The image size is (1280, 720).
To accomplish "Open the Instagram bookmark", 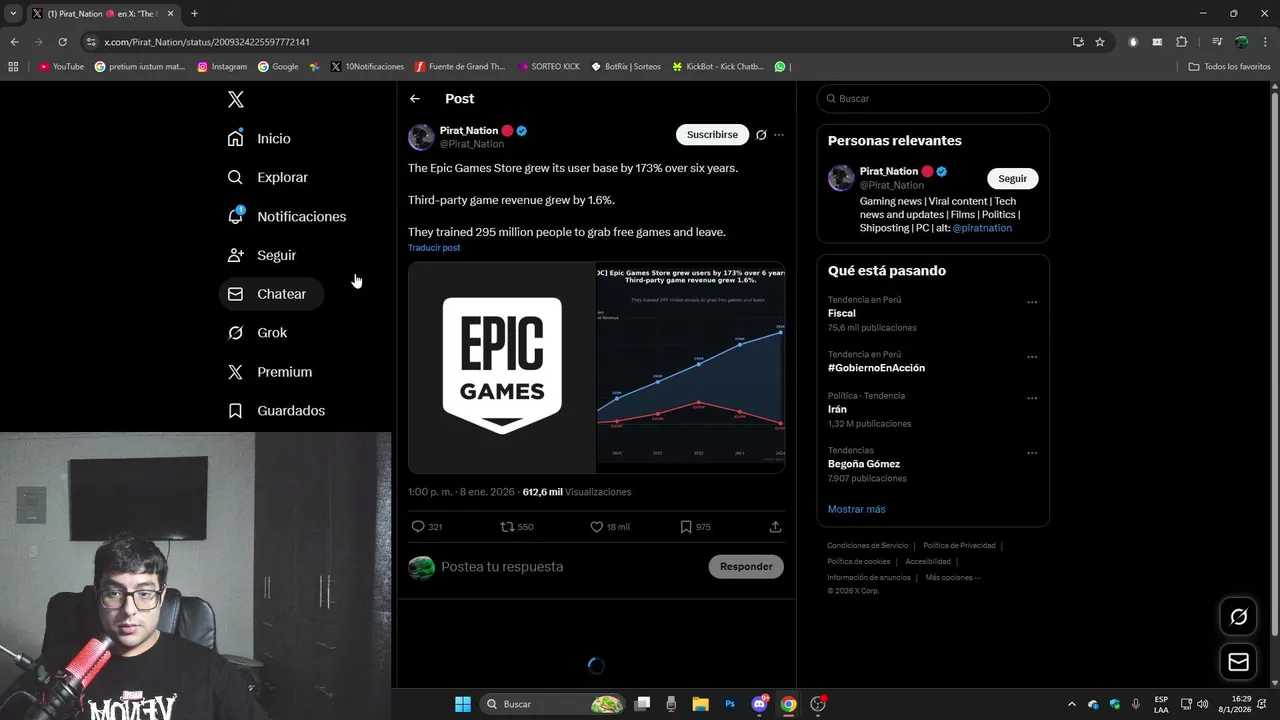I will (222, 67).
